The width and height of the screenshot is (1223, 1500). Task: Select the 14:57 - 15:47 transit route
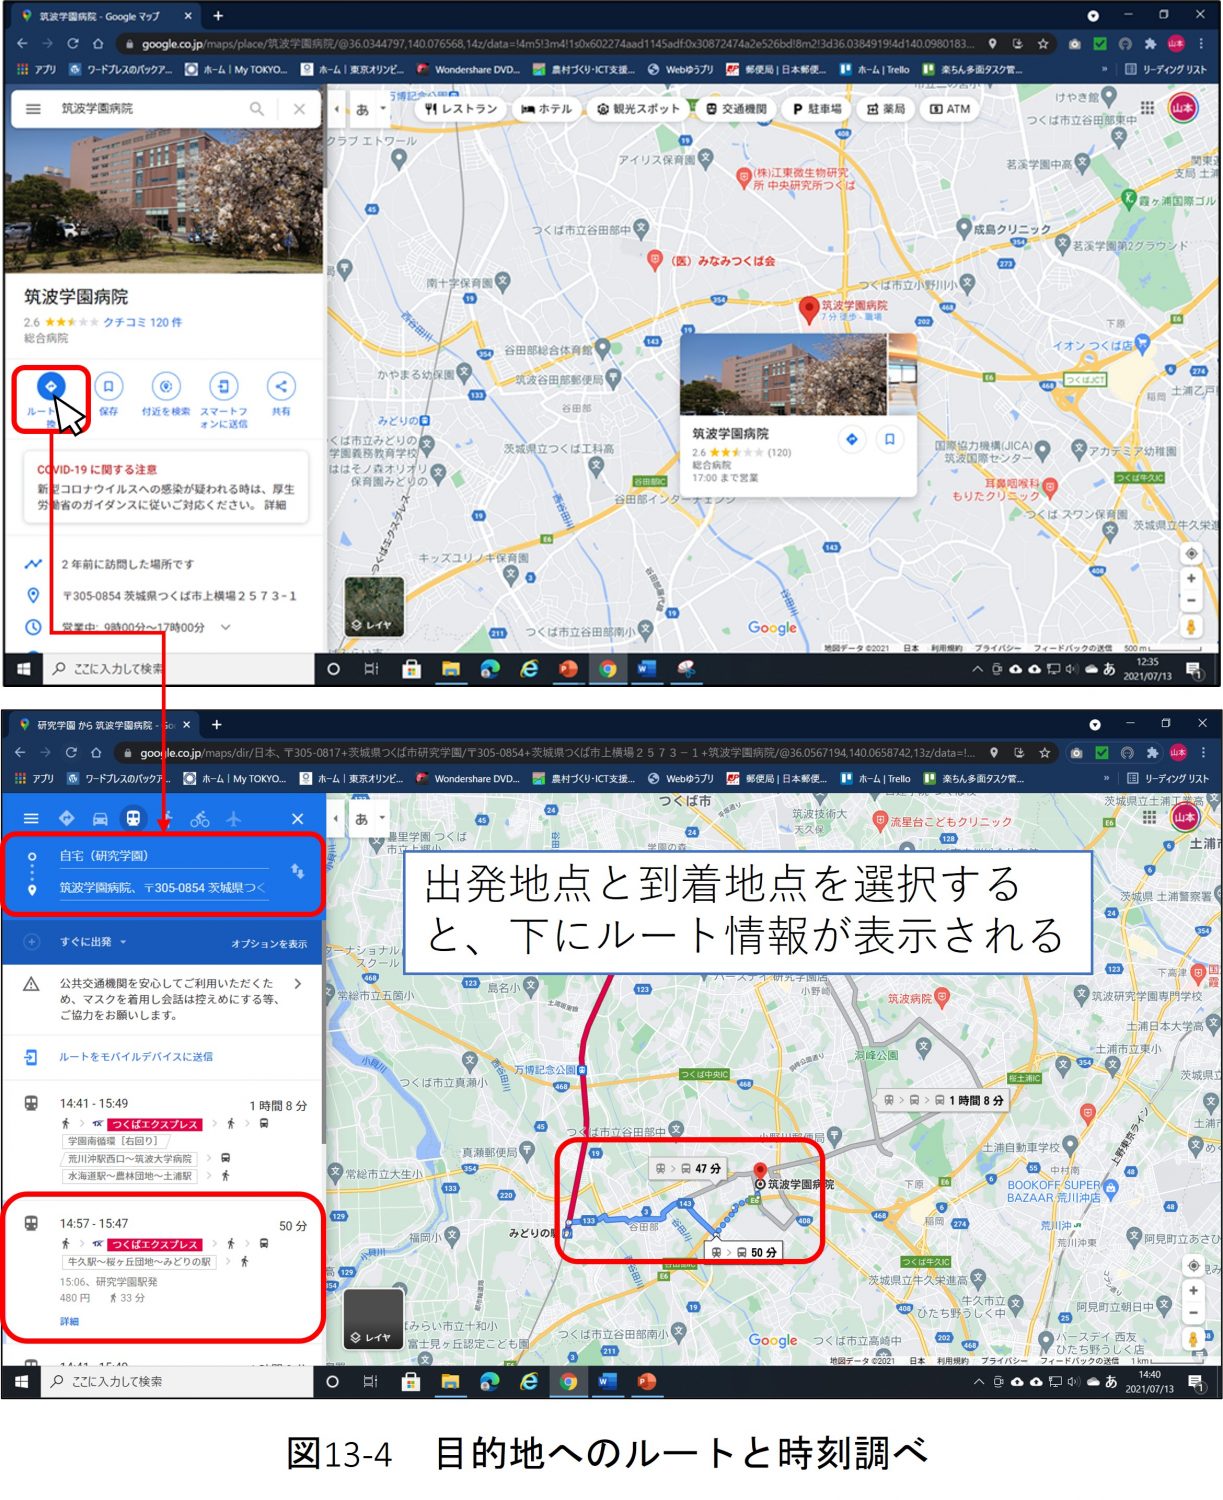point(163,1270)
